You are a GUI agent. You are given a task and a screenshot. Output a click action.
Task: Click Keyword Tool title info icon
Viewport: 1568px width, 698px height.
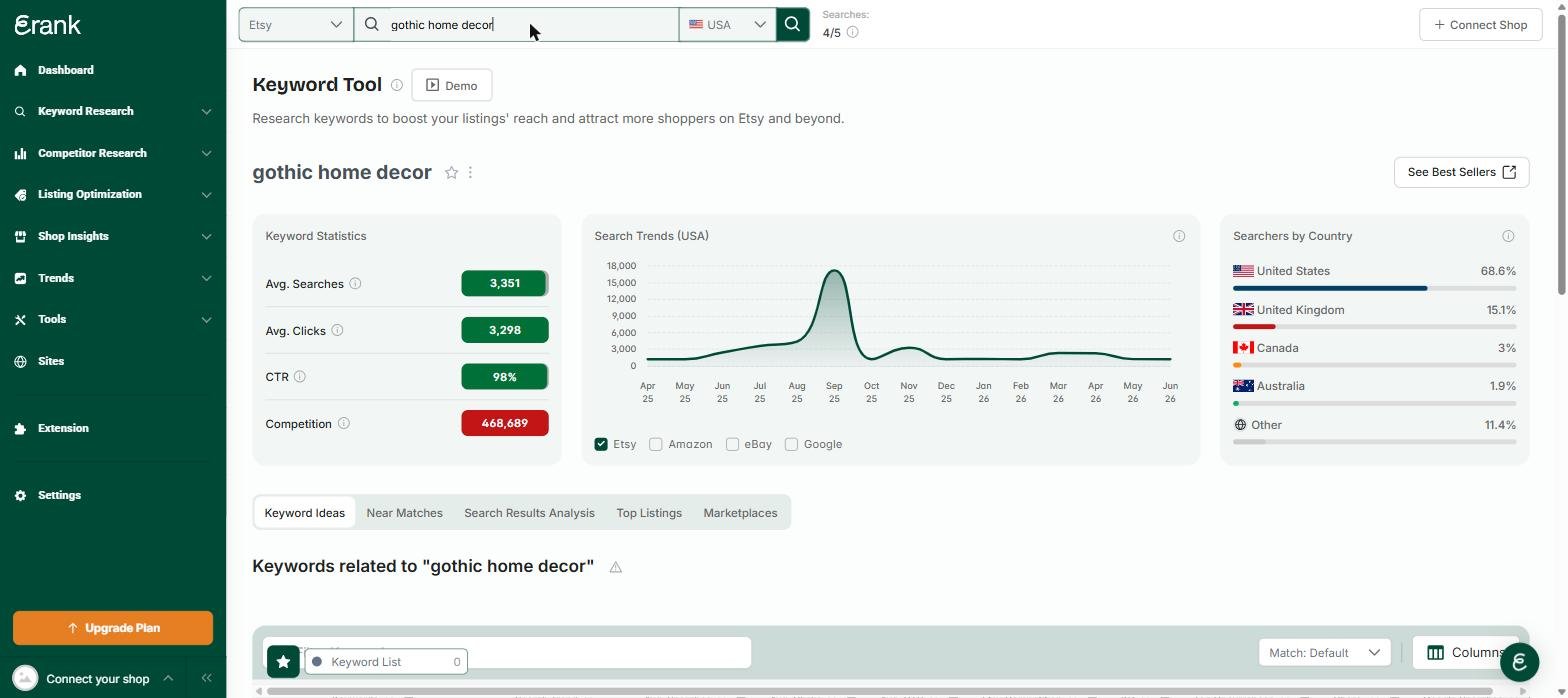(397, 85)
